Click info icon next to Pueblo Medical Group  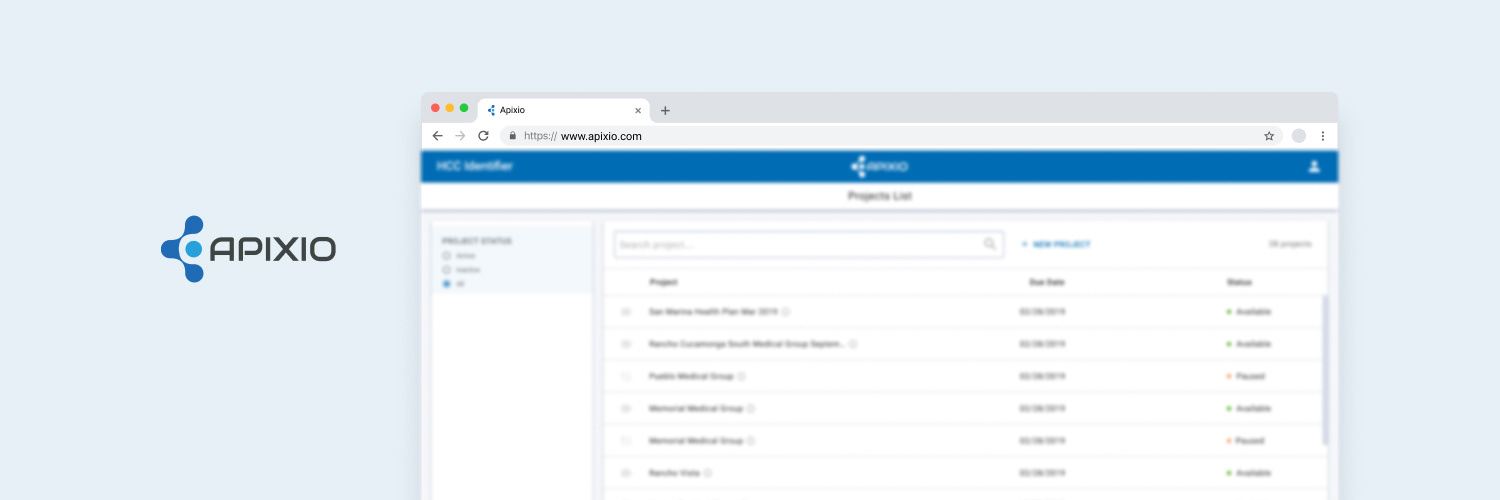point(742,376)
